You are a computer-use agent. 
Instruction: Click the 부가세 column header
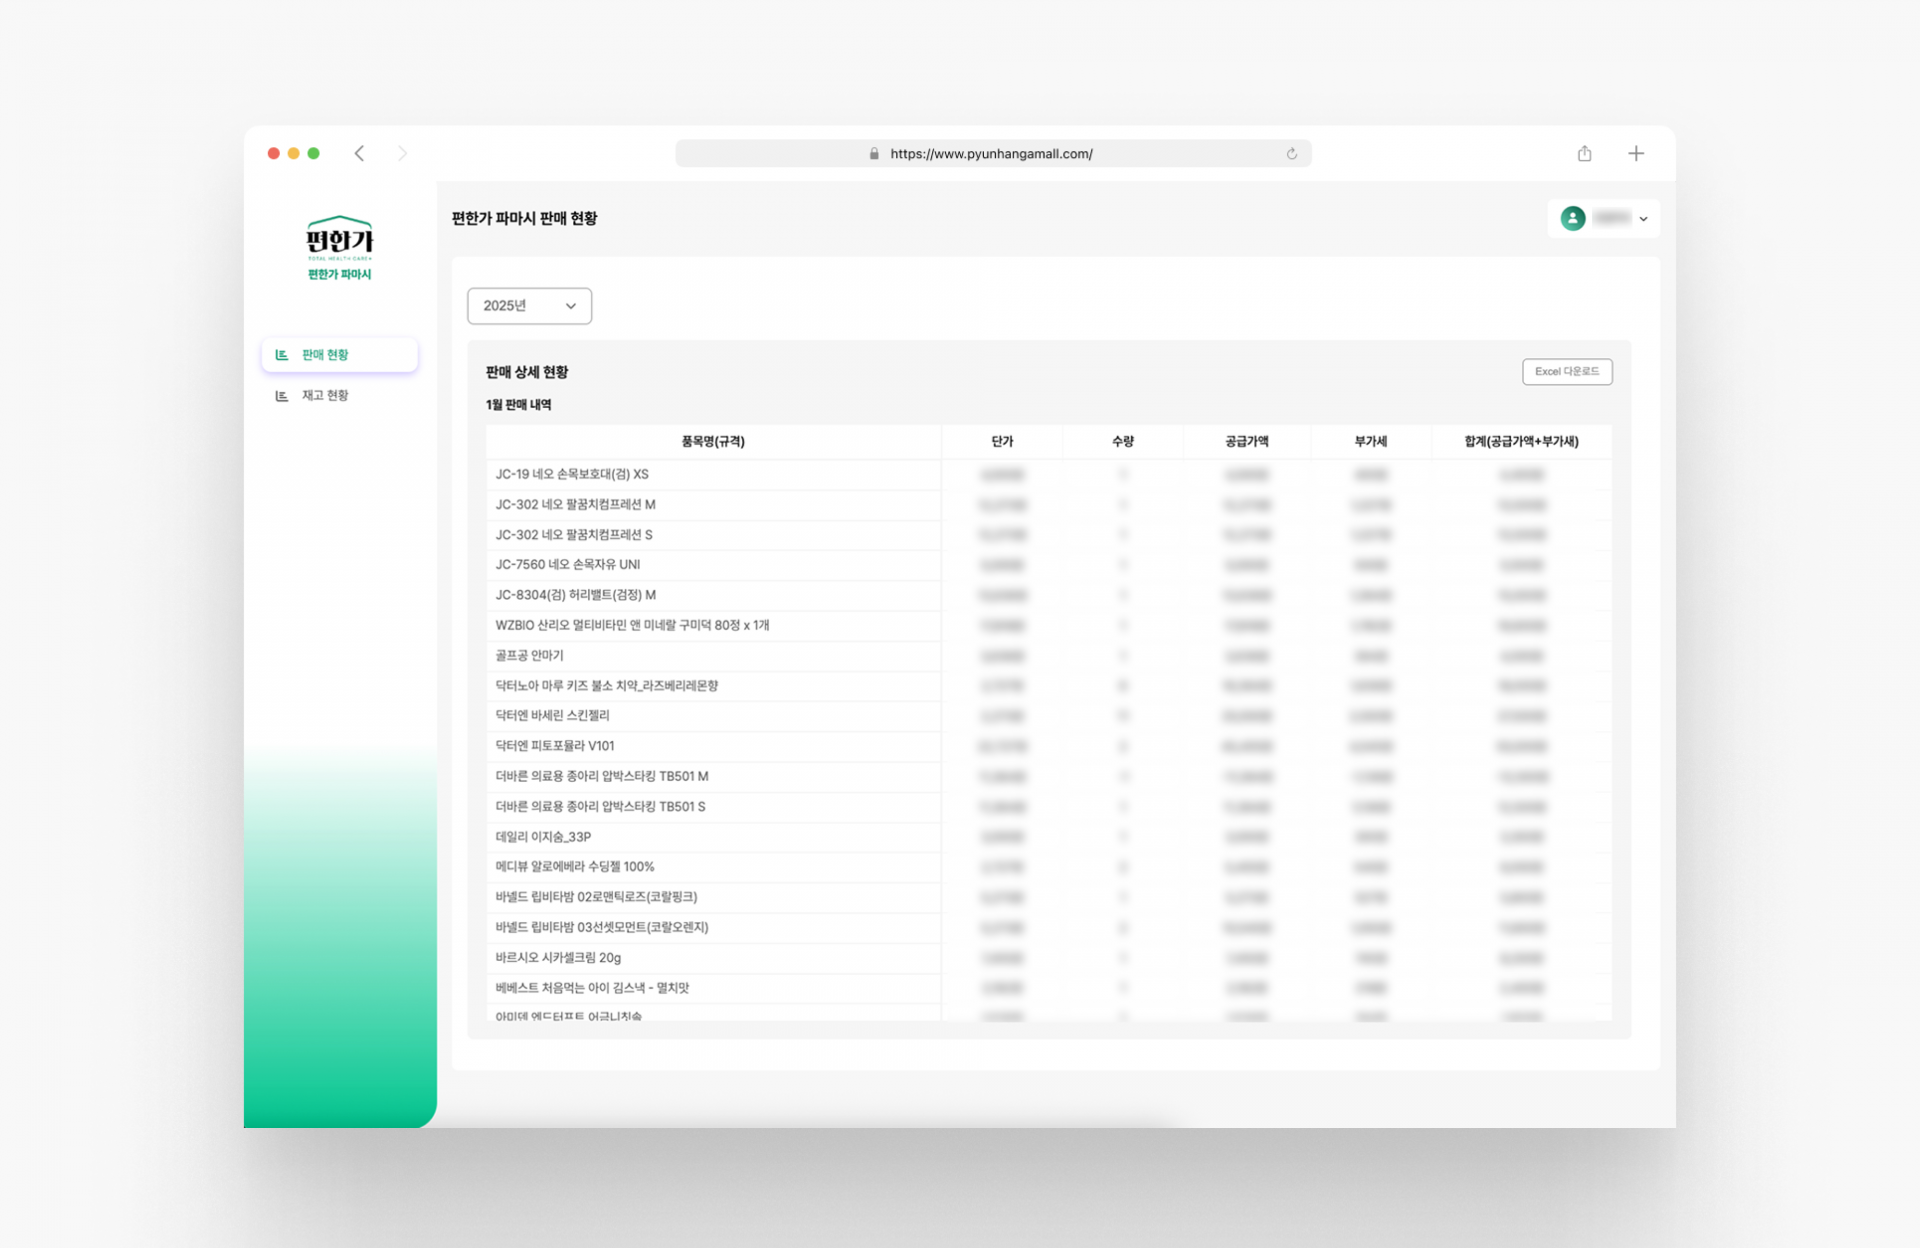coord(1370,441)
